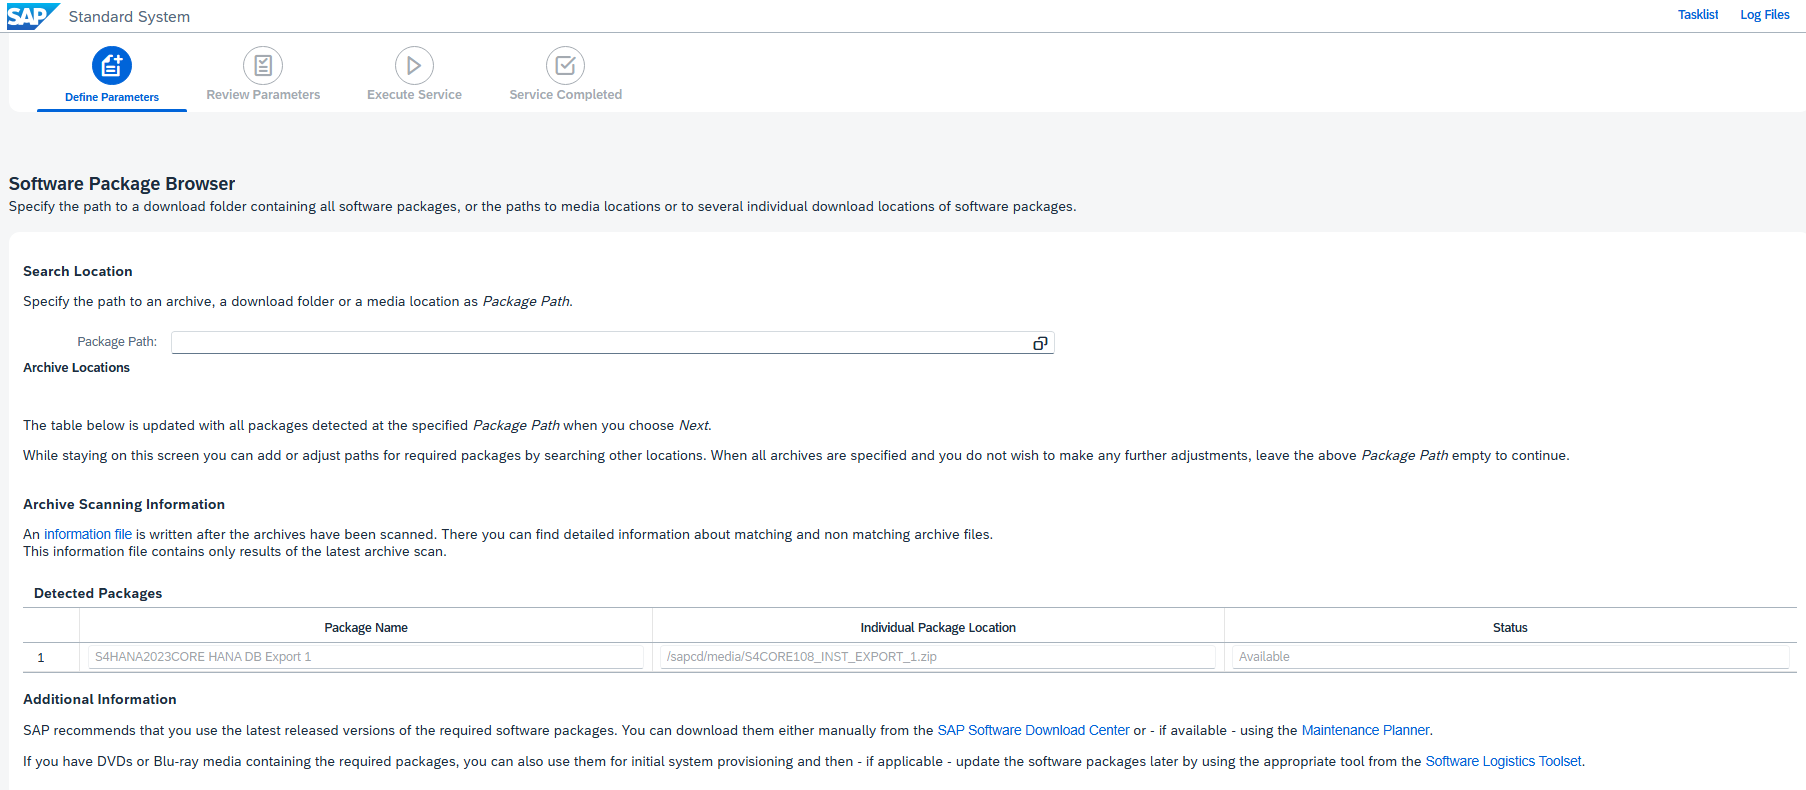This screenshot has height=790, width=1806.
Task: Click the Individual Package Location column header
Action: (x=938, y=628)
